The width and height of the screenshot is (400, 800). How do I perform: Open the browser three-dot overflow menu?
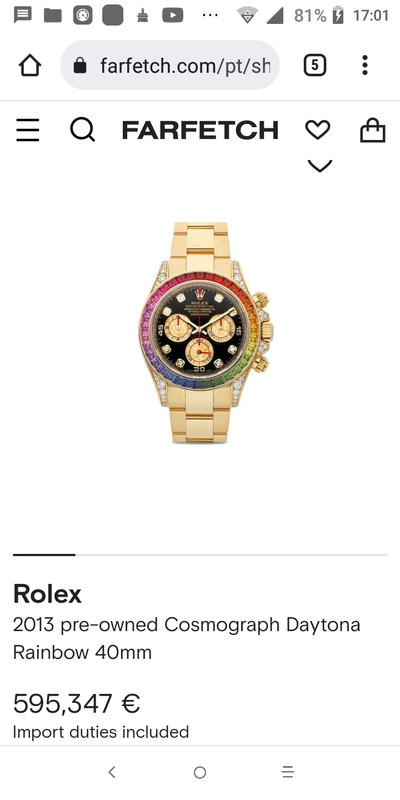pos(365,65)
